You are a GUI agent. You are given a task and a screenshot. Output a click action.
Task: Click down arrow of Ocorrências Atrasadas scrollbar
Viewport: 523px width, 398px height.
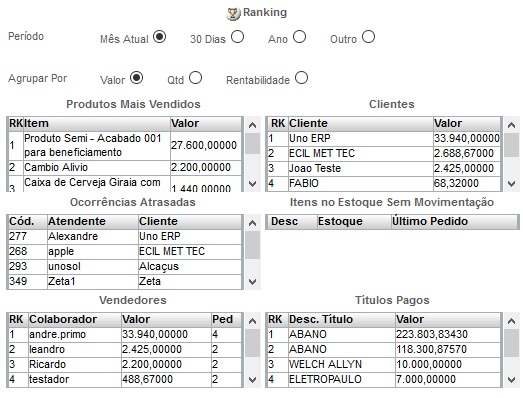pos(252,282)
